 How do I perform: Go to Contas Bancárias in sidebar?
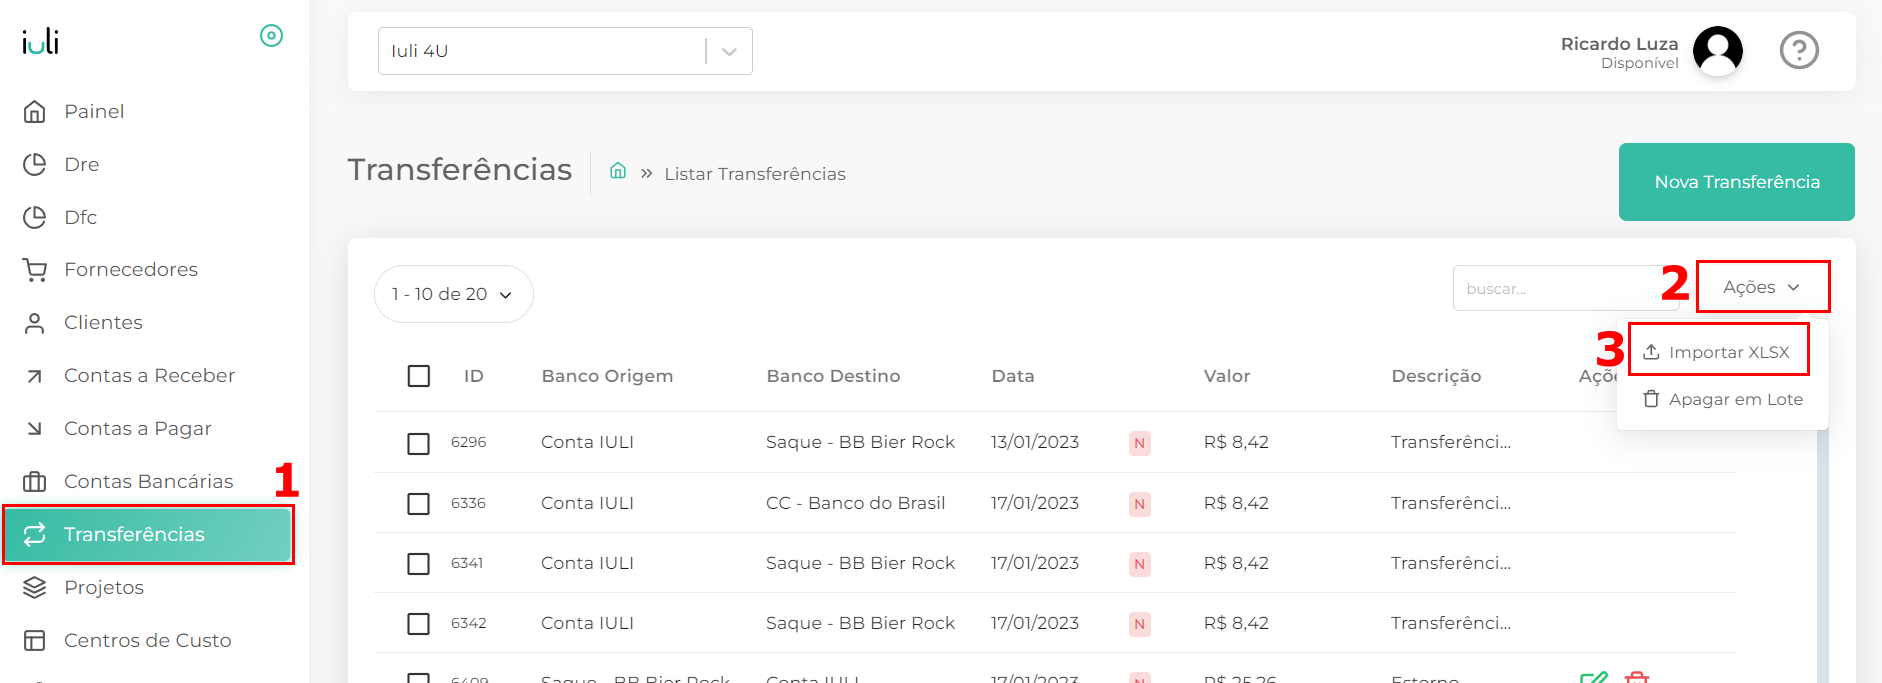coord(148,481)
